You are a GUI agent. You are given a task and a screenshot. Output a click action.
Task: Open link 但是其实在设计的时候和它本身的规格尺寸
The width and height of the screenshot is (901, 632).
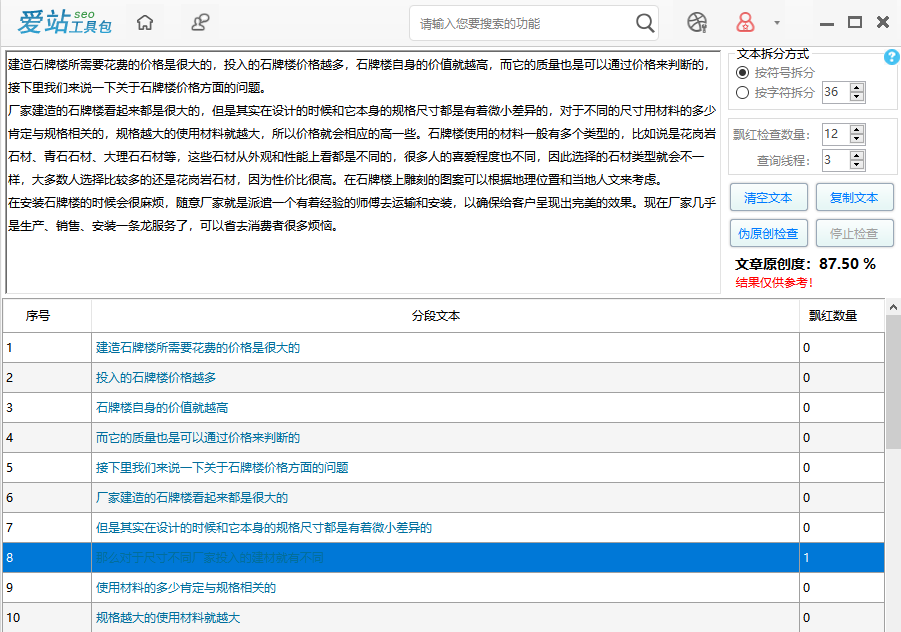click(x=264, y=527)
